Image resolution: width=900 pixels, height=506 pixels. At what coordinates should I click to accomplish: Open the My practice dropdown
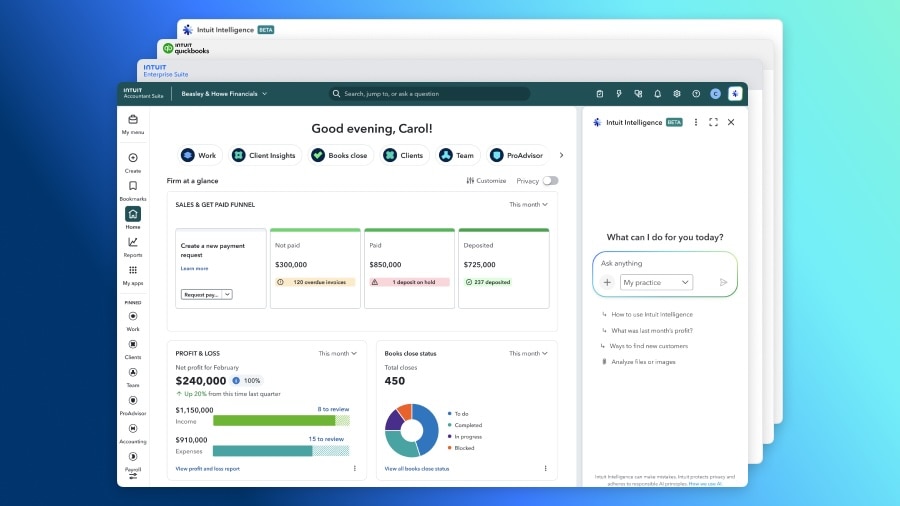[656, 282]
